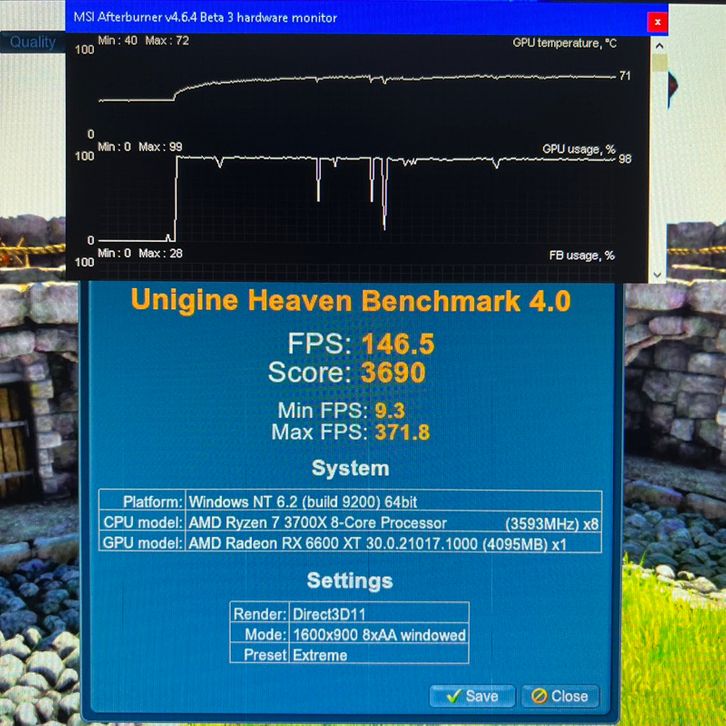Click the Preset Extreme settings row
This screenshot has height=726, width=726.
click(x=349, y=655)
